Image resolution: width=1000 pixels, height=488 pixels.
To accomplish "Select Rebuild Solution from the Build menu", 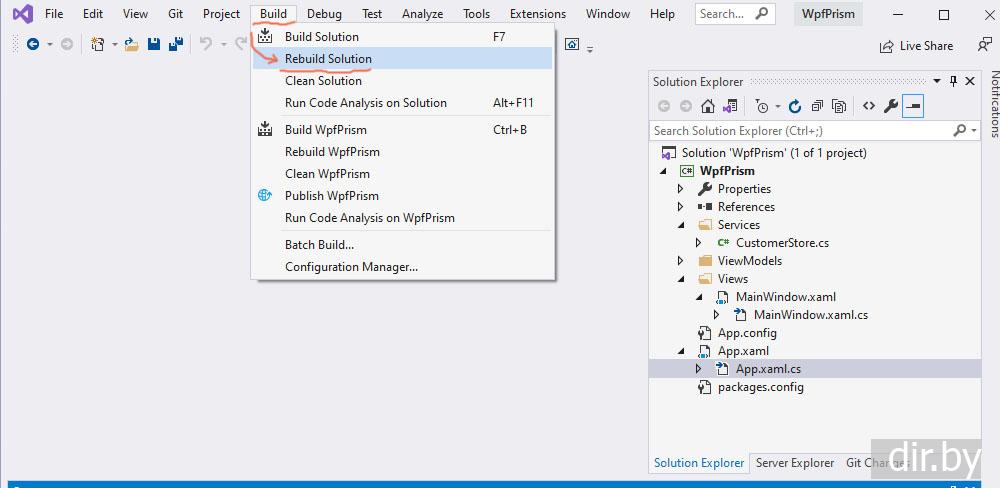I will coord(328,59).
